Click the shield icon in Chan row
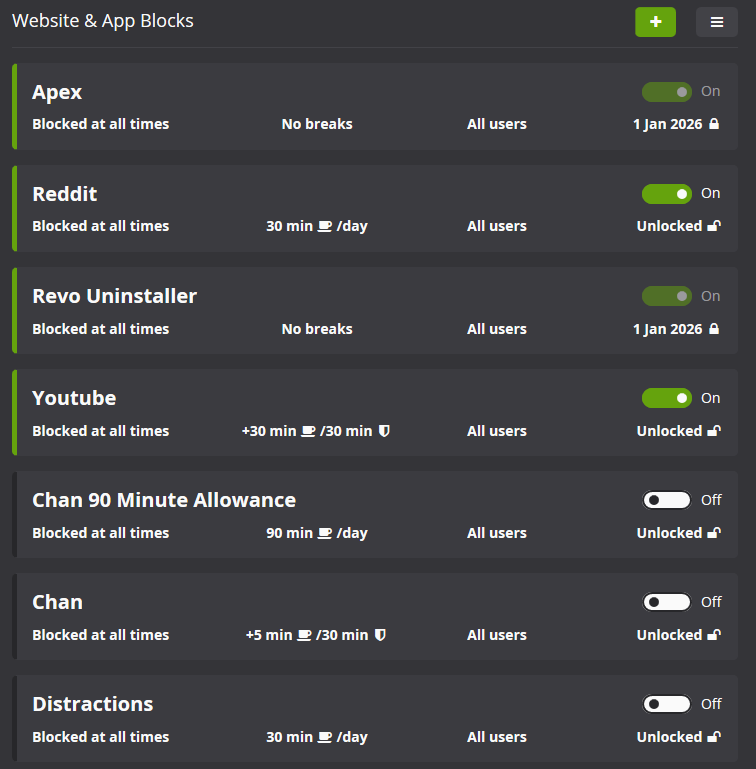756x769 pixels. point(380,635)
